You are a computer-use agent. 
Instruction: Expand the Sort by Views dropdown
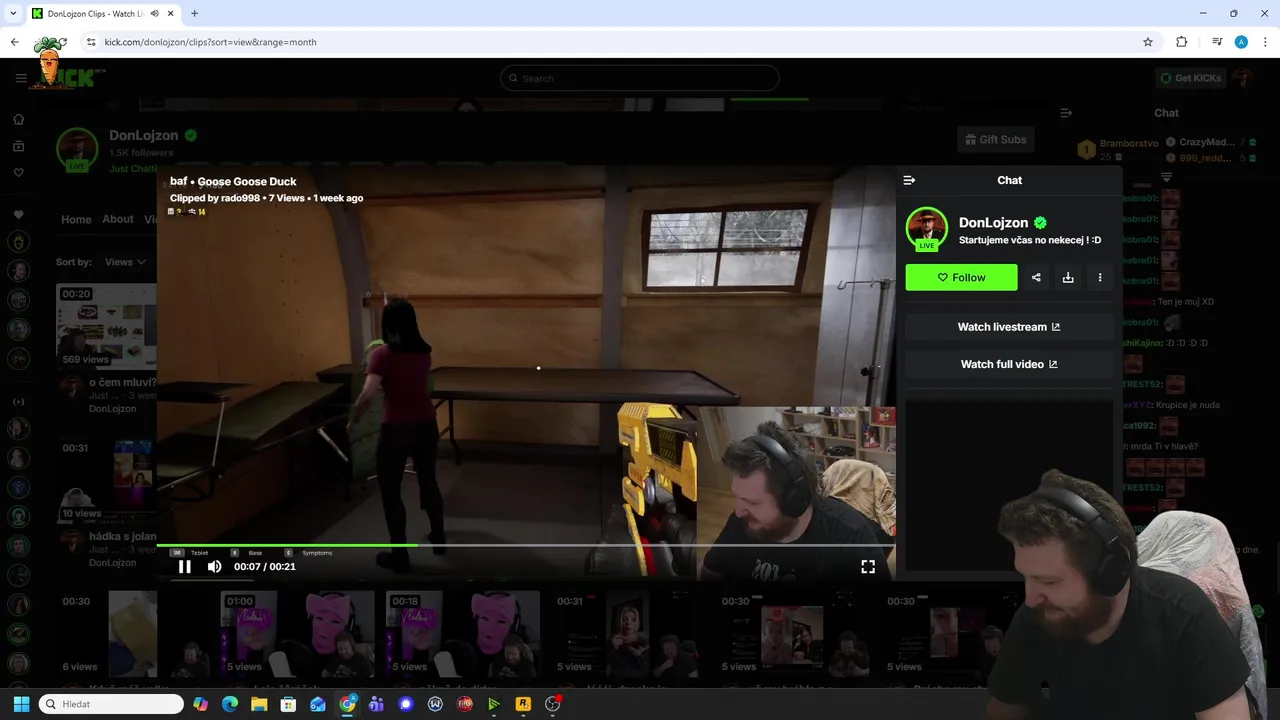click(125, 262)
